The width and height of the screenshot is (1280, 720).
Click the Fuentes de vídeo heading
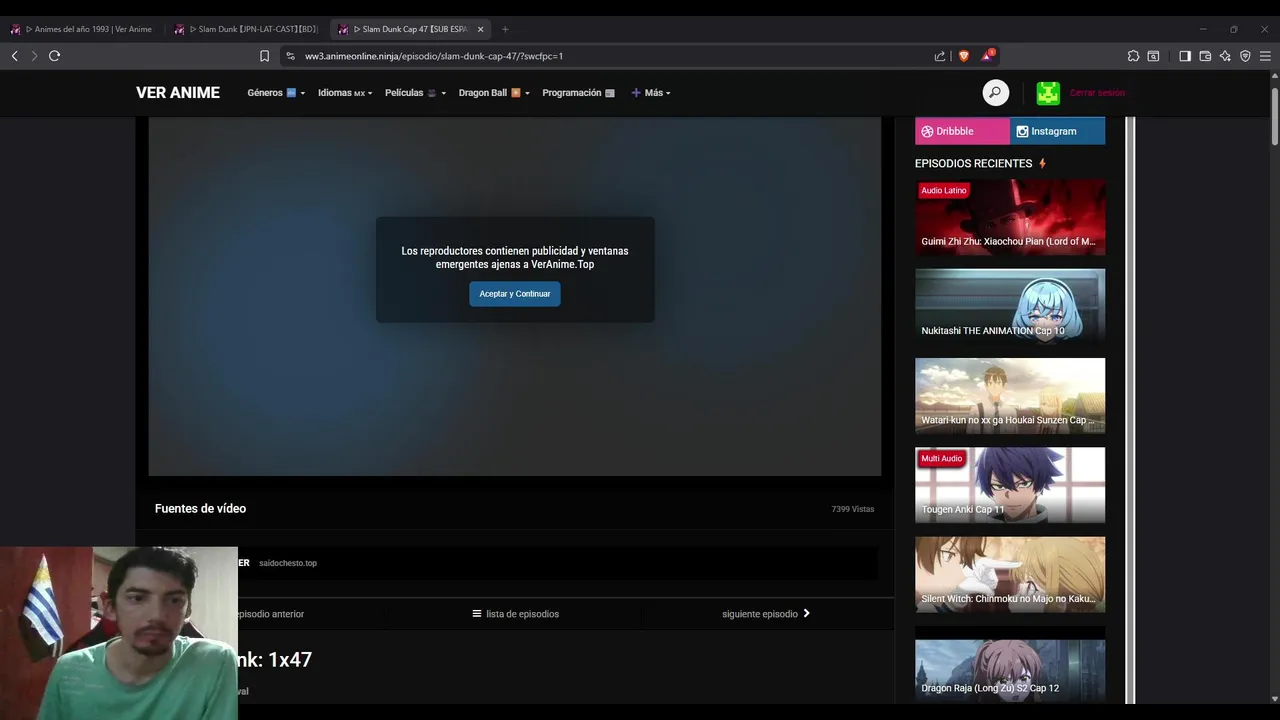click(x=200, y=509)
